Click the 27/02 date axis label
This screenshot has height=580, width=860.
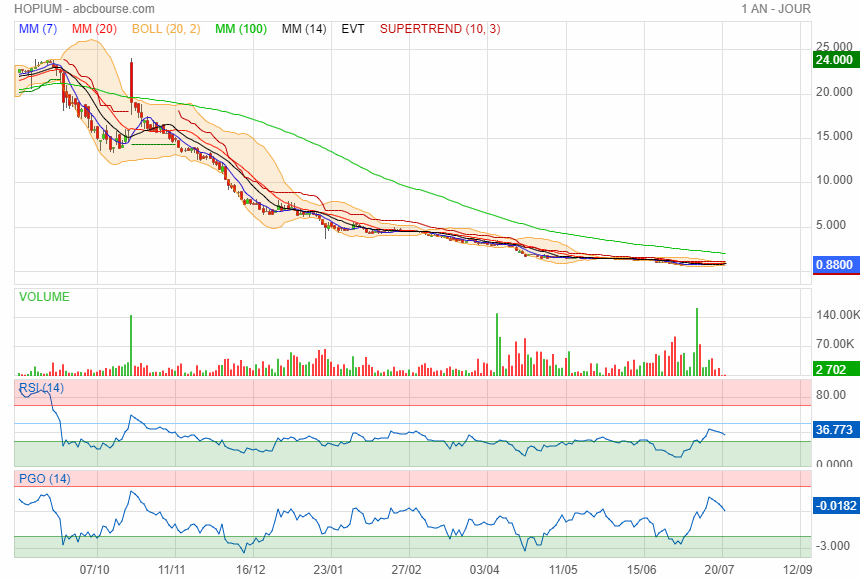(406, 570)
